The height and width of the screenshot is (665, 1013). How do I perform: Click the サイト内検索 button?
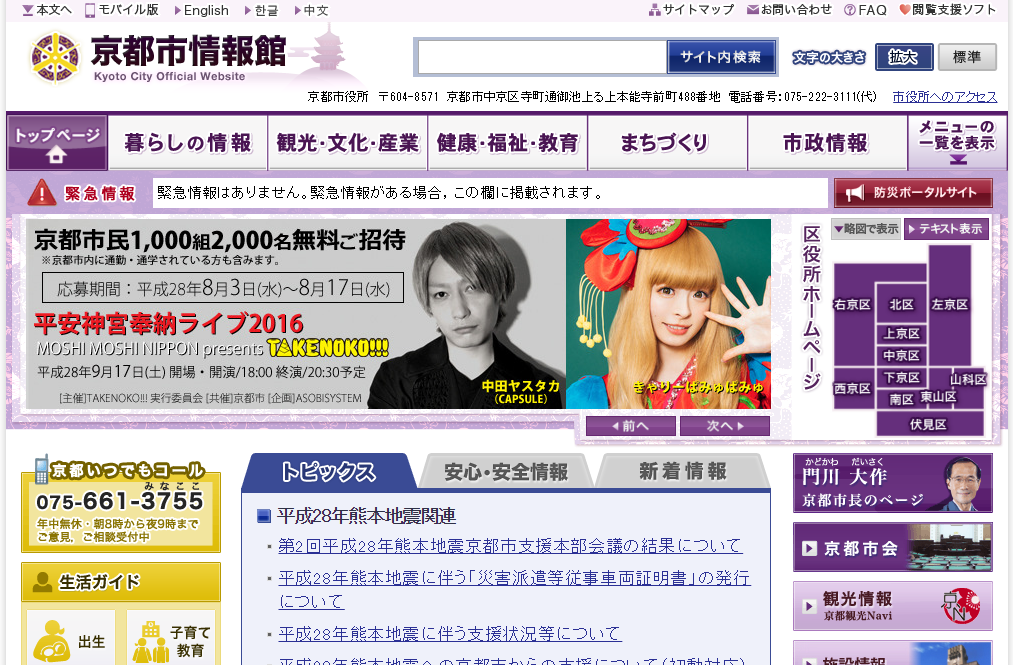721,58
